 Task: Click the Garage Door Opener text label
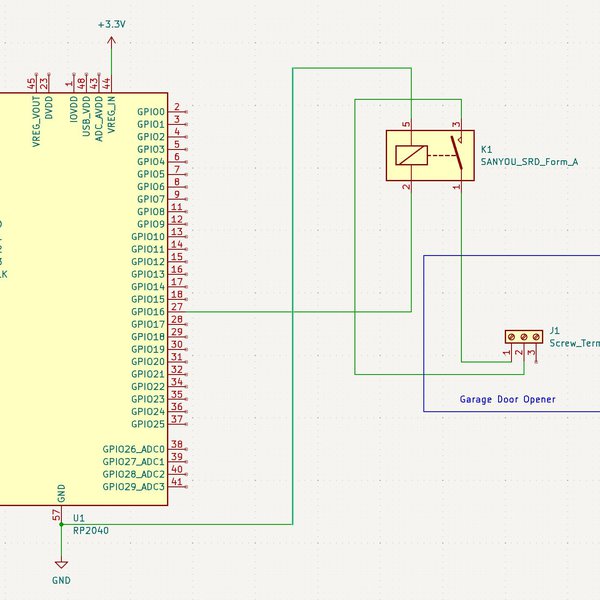[507, 399]
